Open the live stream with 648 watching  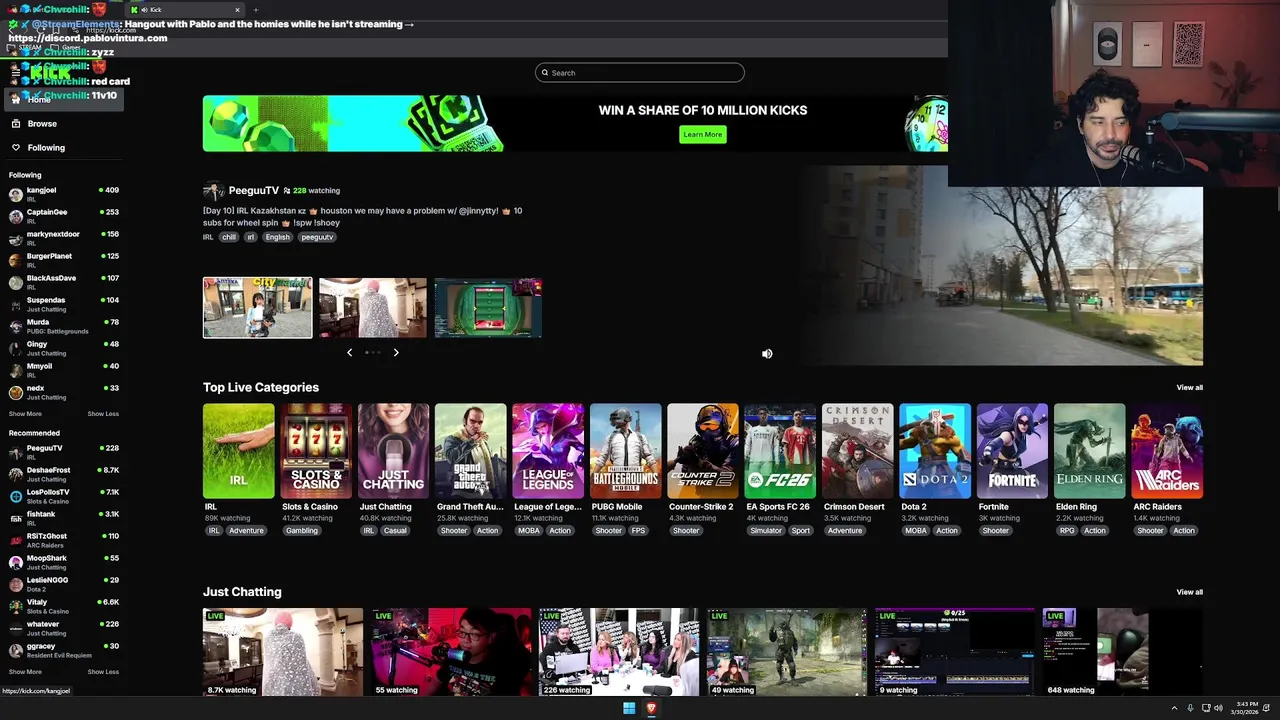[1123, 652]
